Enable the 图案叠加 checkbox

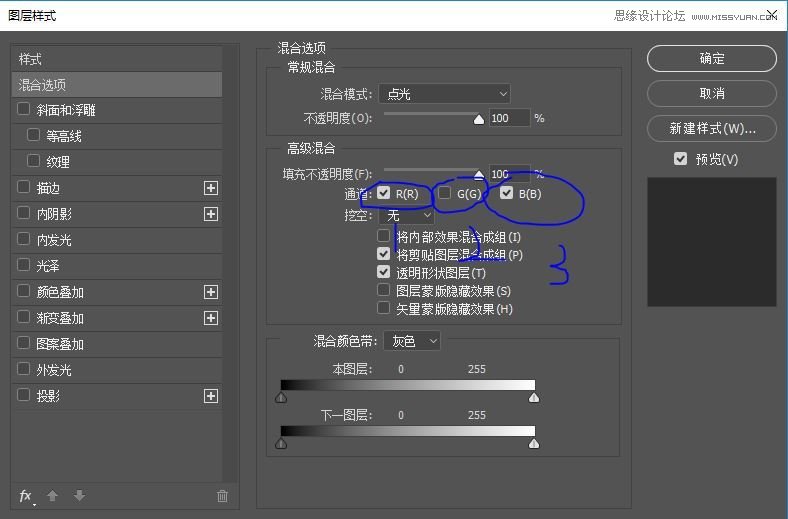24,343
